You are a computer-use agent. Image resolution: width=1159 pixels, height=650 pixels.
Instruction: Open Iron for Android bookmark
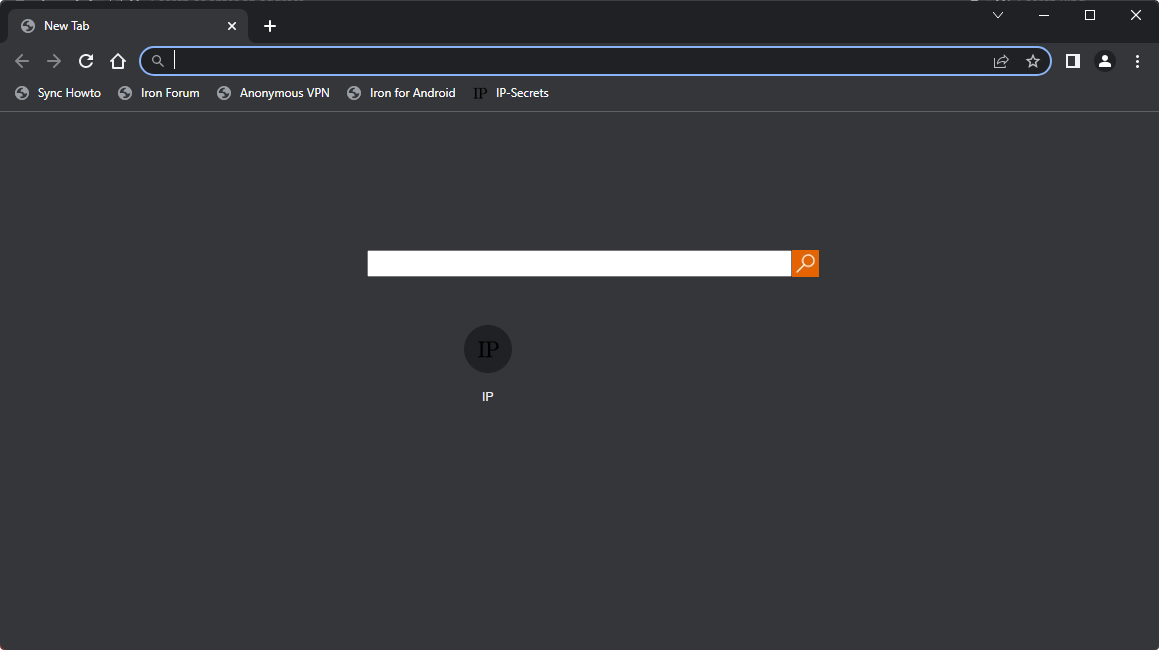tap(402, 93)
